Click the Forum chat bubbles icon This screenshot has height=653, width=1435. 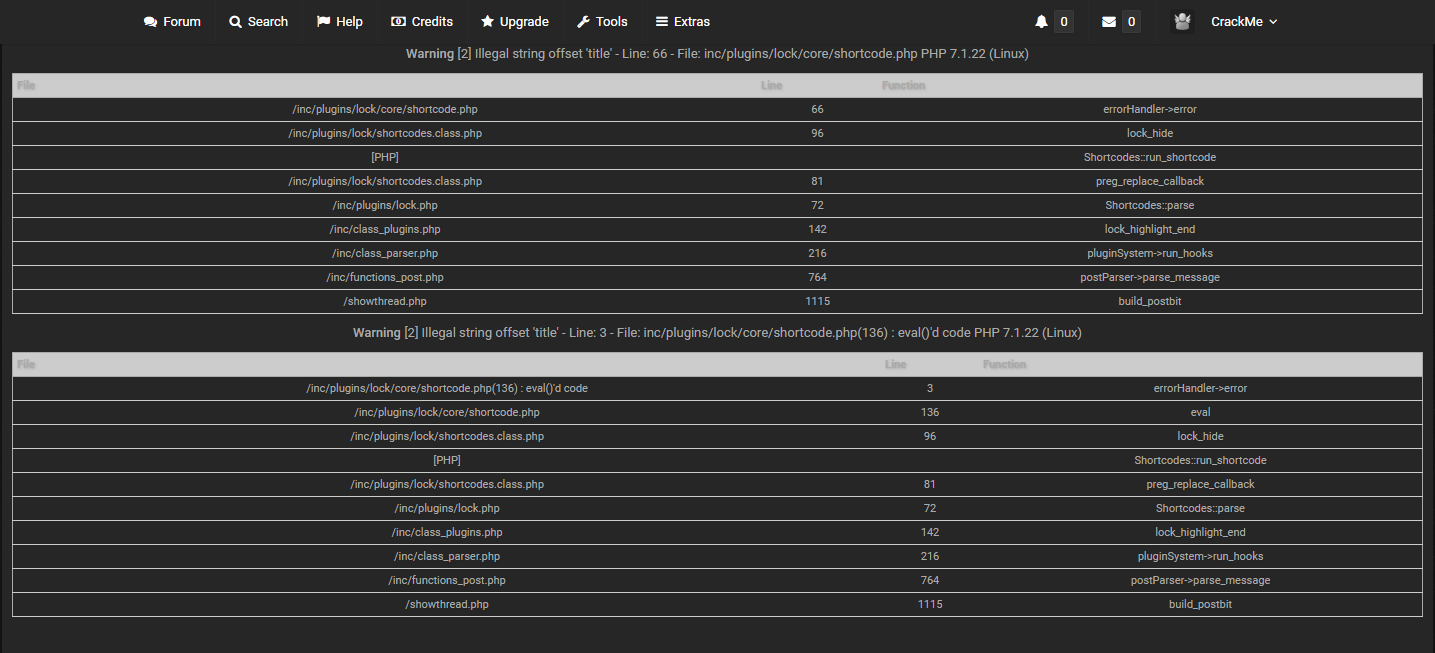pos(151,22)
